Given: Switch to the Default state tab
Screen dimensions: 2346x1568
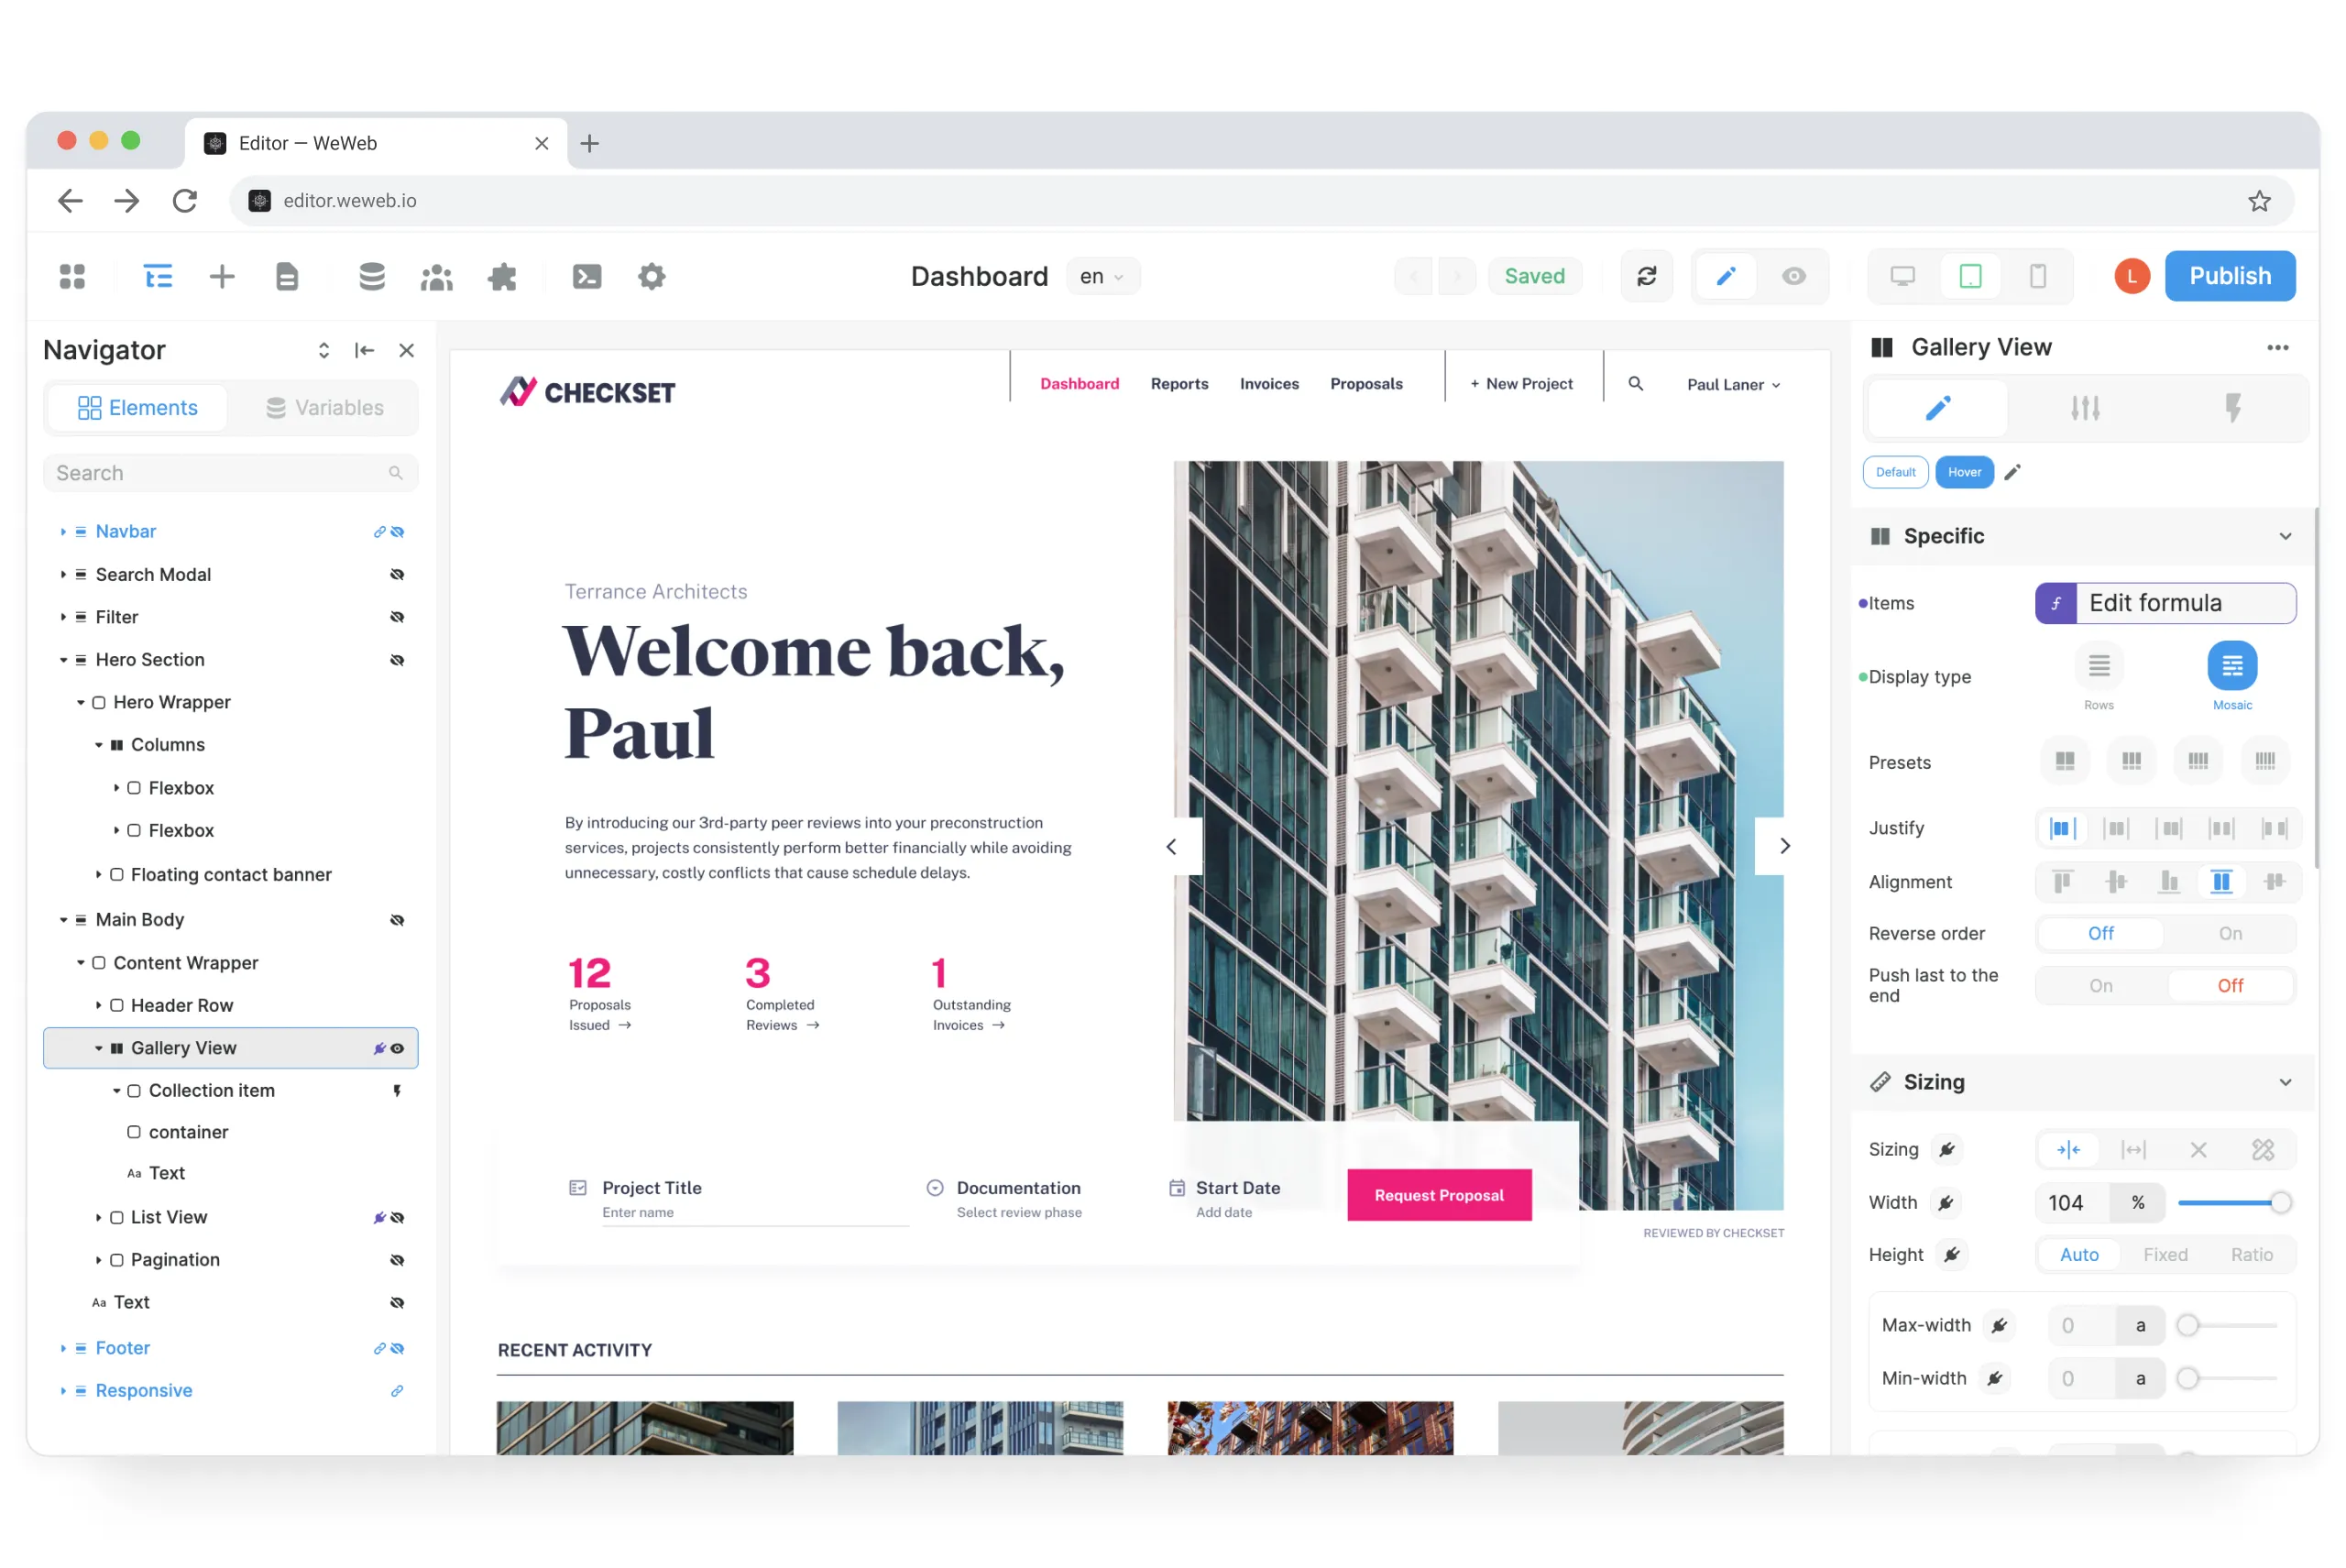Looking at the screenshot, I should (1894, 471).
